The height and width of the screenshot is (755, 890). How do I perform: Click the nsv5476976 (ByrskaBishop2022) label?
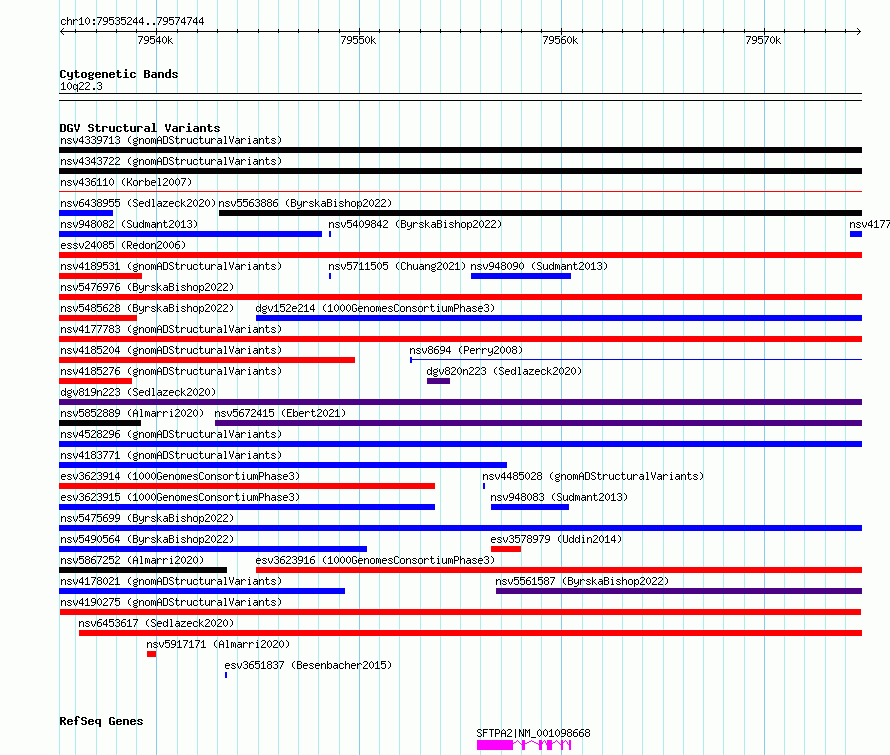[147, 287]
